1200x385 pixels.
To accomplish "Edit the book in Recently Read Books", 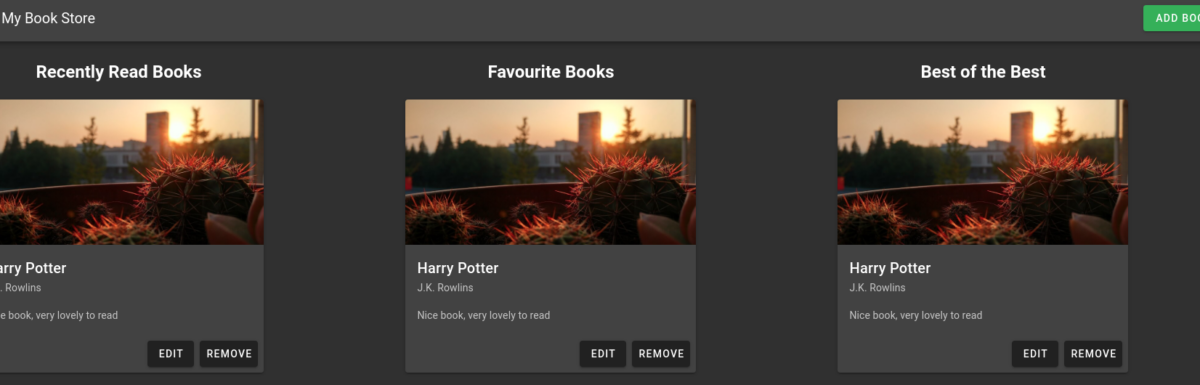I will tap(171, 353).
